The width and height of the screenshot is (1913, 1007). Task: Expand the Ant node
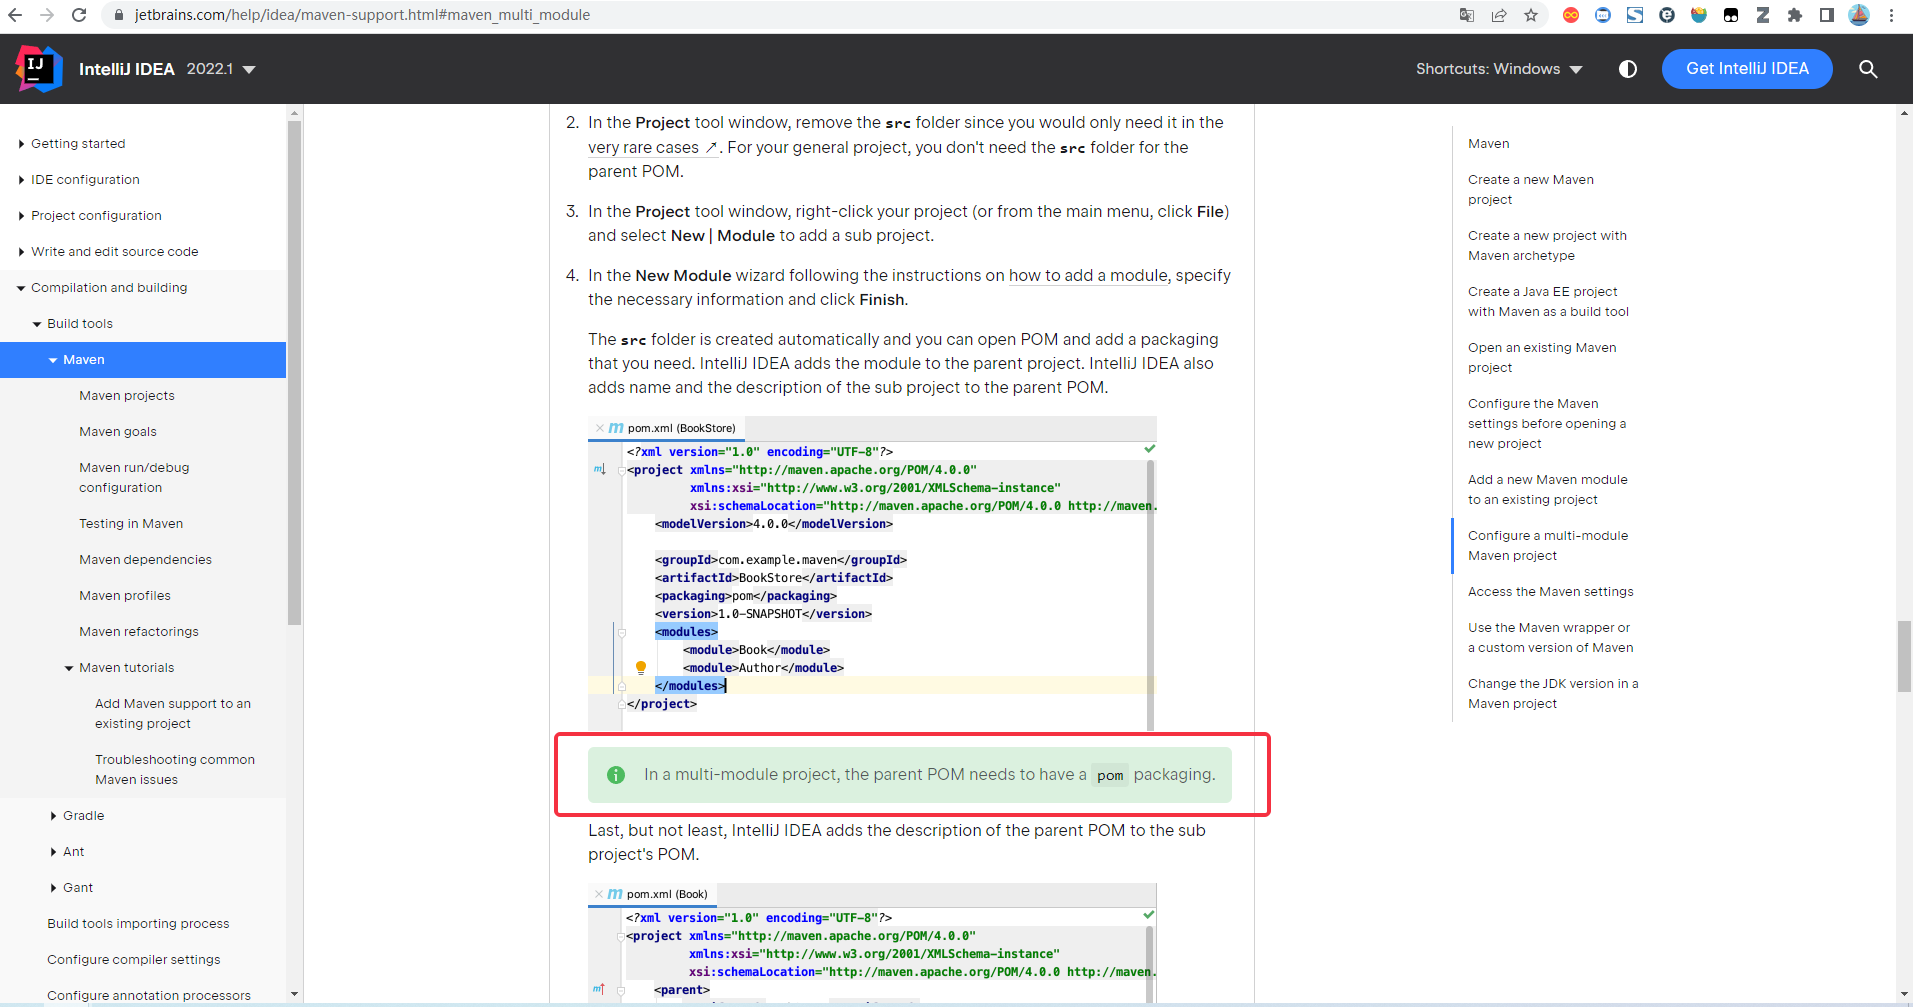(x=53, y=852)
